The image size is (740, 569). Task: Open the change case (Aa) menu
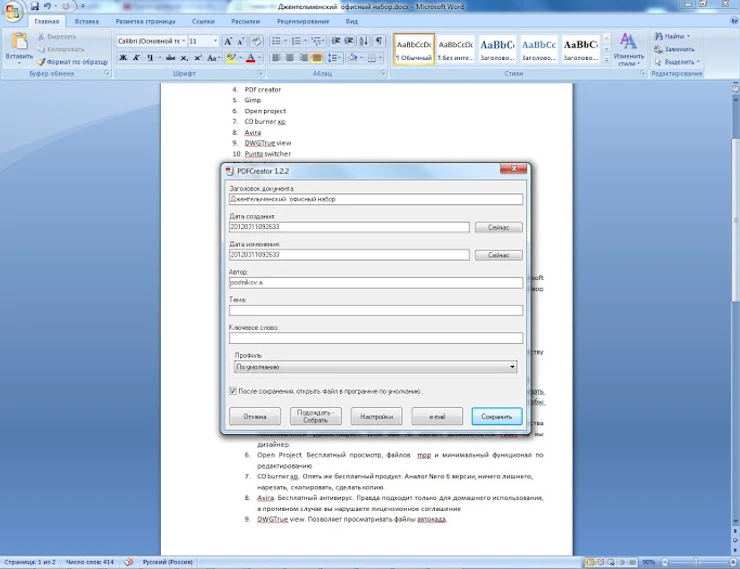(x=213, y=58)
